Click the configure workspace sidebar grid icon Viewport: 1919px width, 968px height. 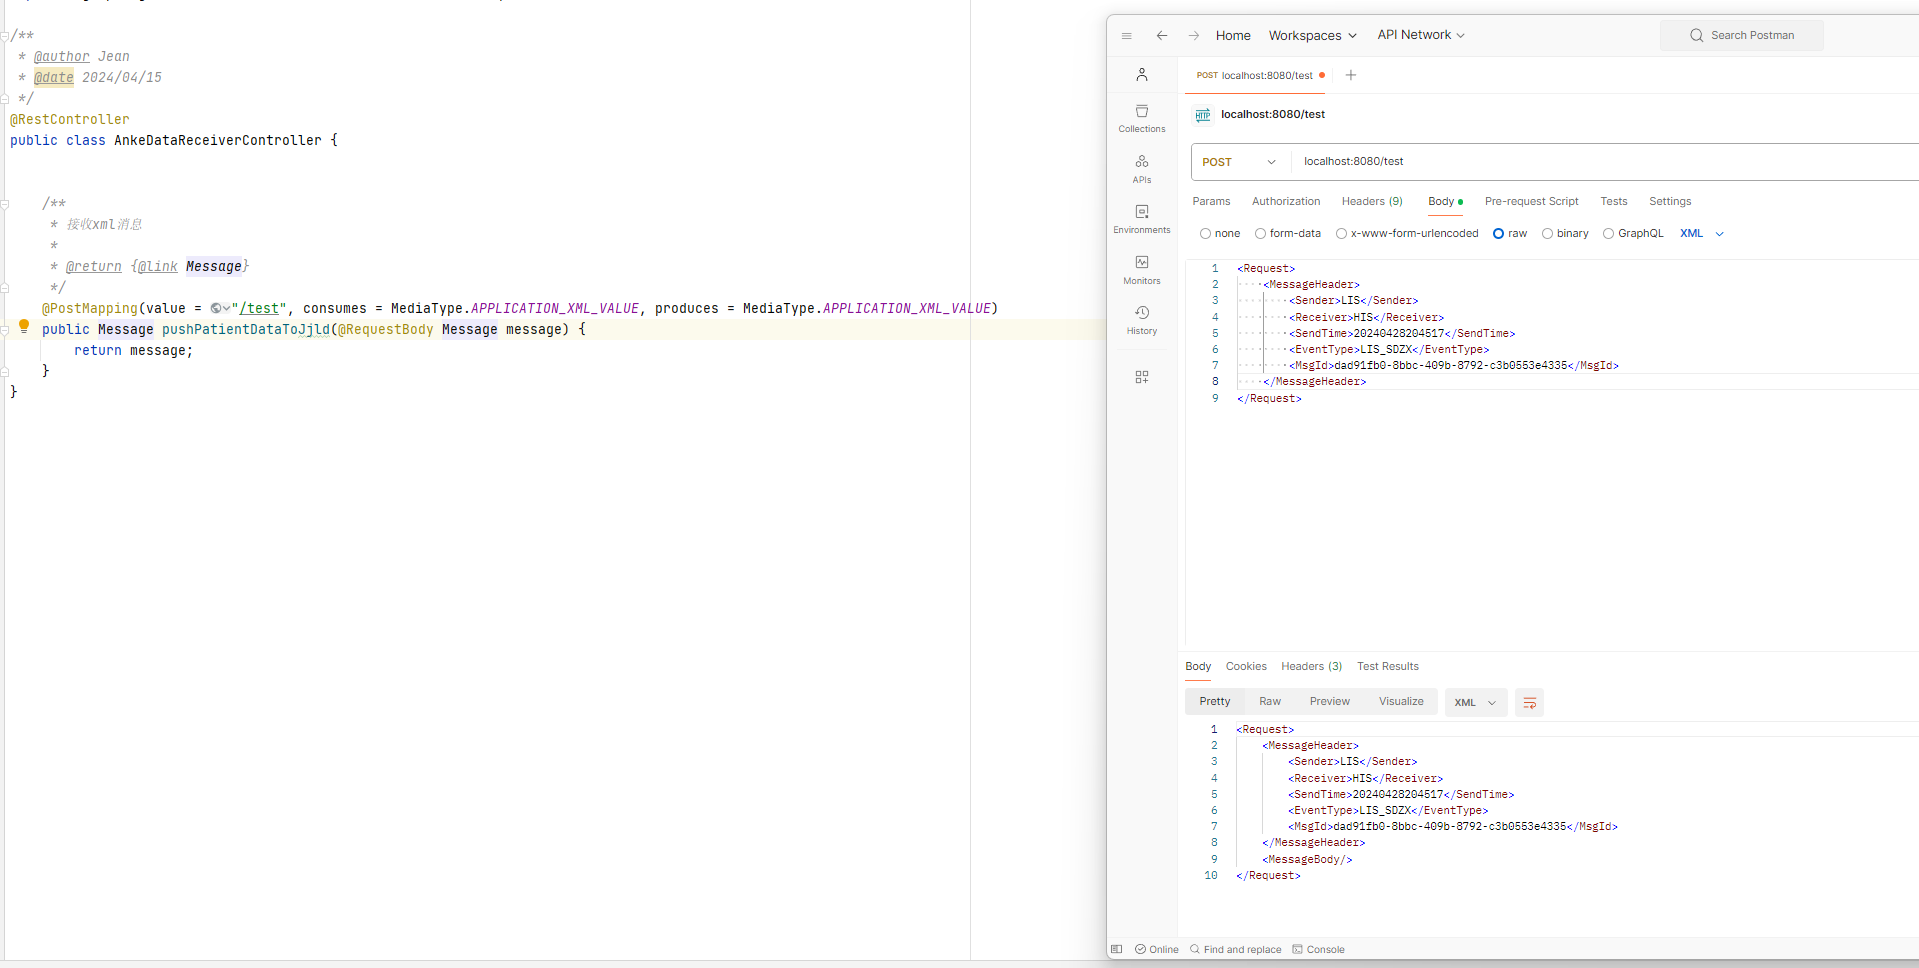pyautogui.click(x=1142, y=377)
